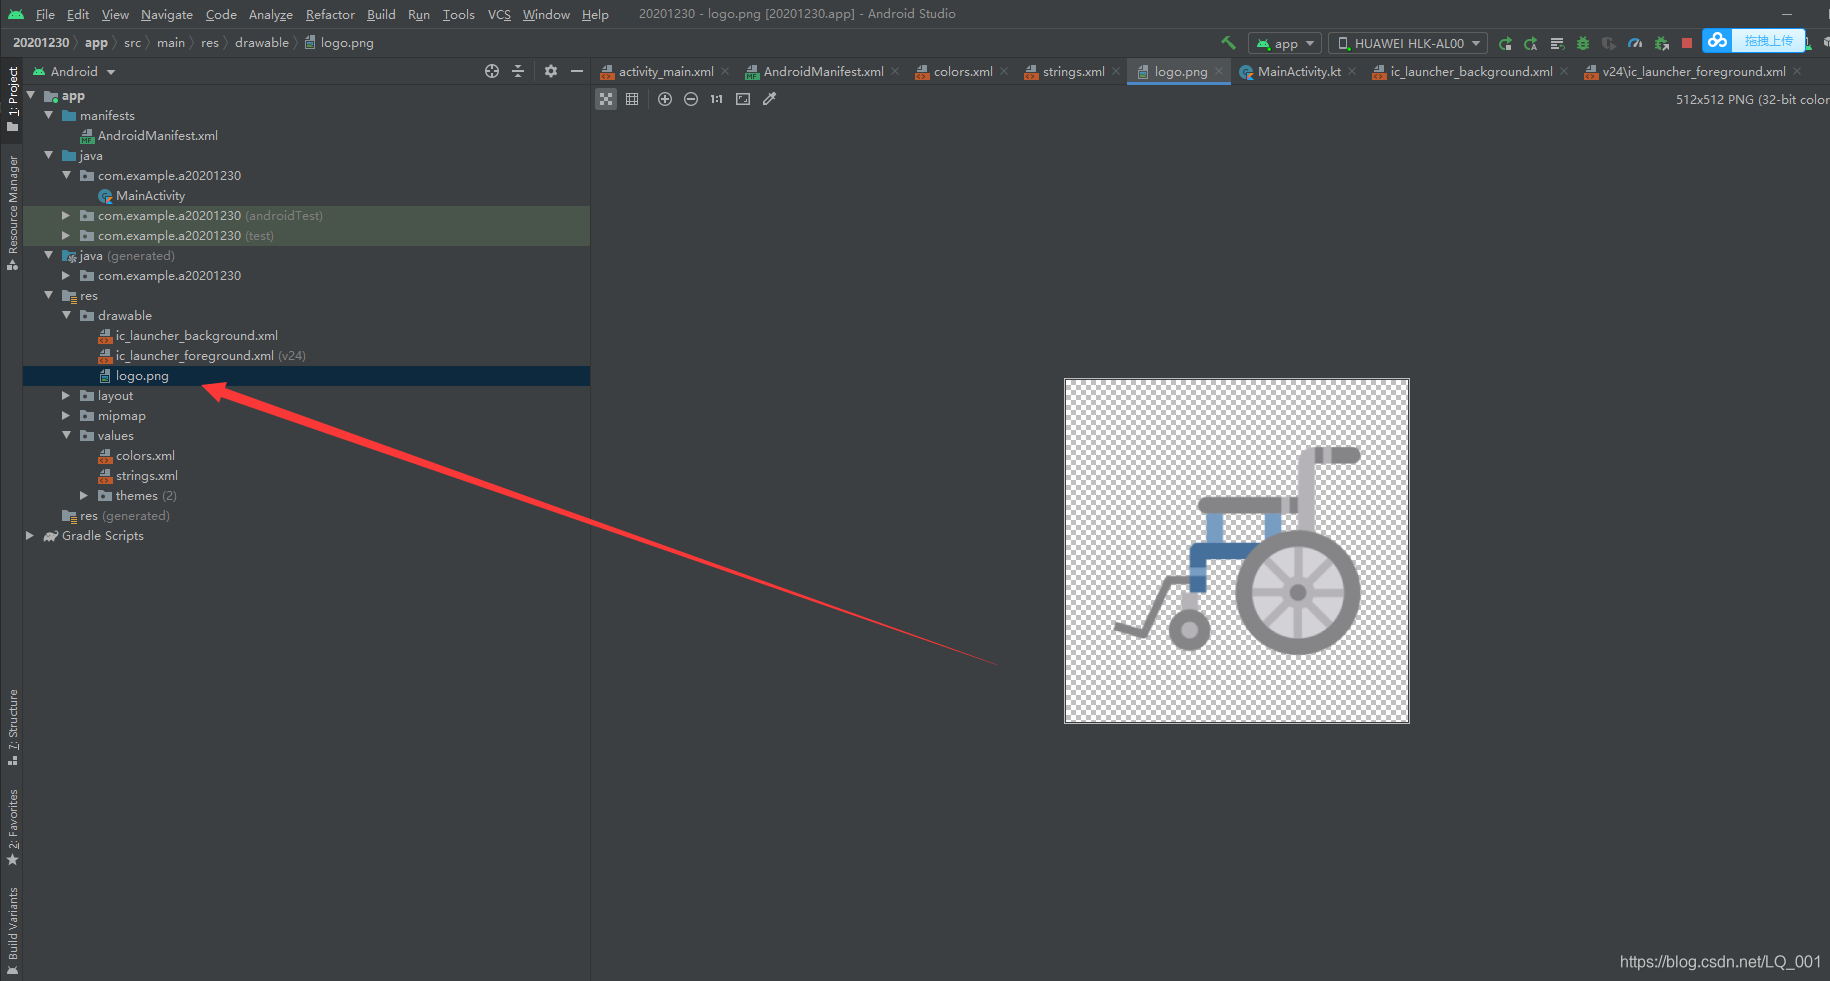Viewport: 1830px width, 981px height.
Task: Open the Tools menu
Action: point(459,14)
